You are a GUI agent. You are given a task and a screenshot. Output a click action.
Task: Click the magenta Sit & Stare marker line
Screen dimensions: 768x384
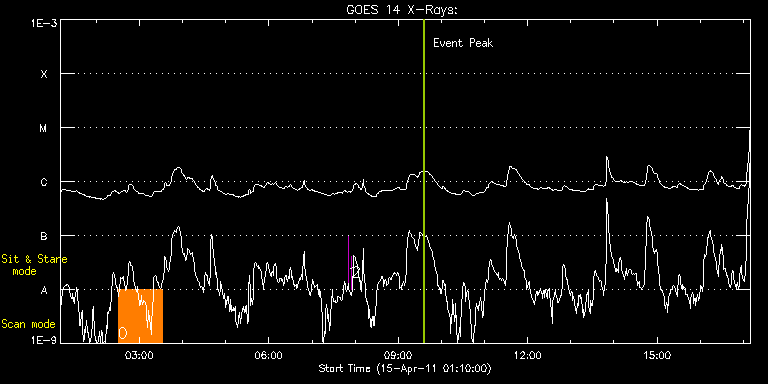(x=348, y=262)
